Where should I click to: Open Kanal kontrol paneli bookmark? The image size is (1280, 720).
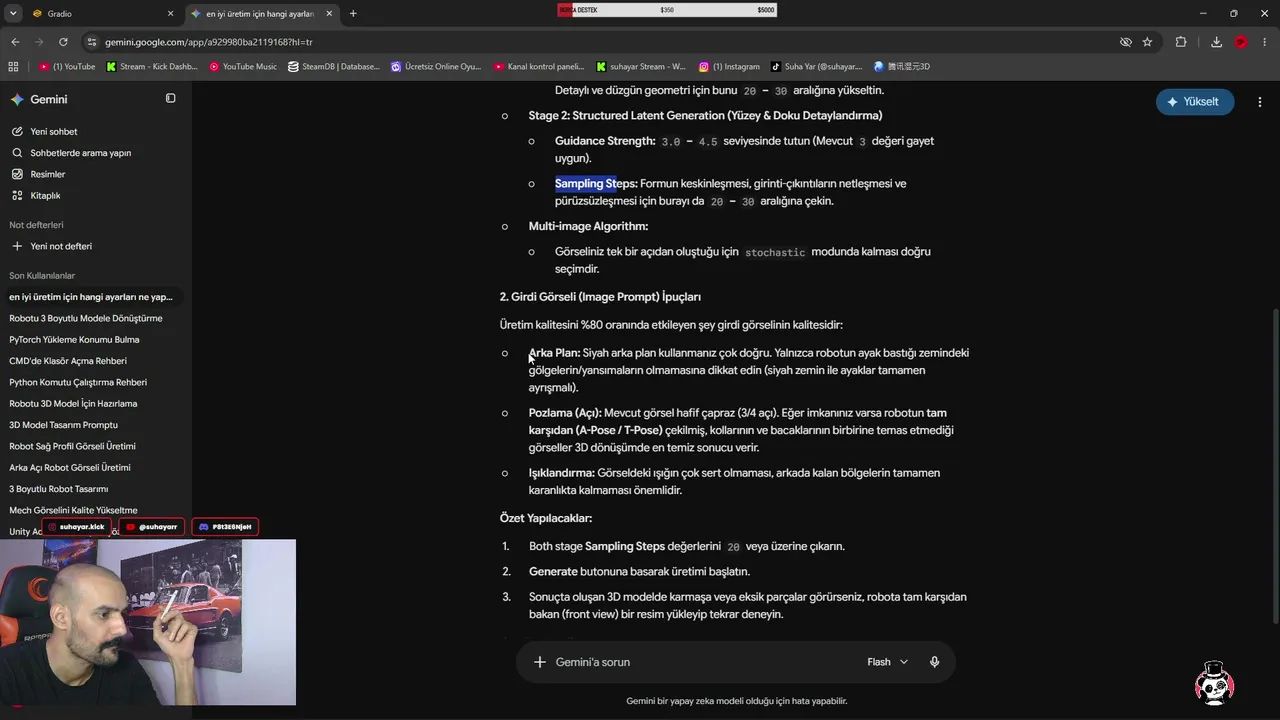tap(539, 67)
